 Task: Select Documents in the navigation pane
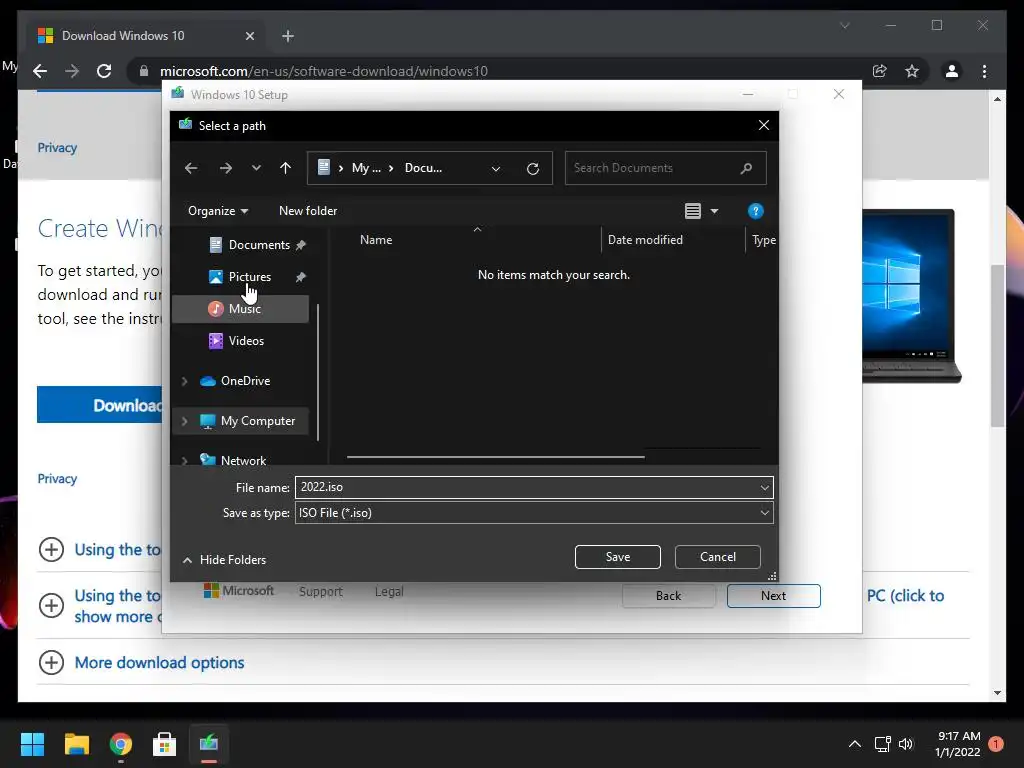[x=259, y=245]
